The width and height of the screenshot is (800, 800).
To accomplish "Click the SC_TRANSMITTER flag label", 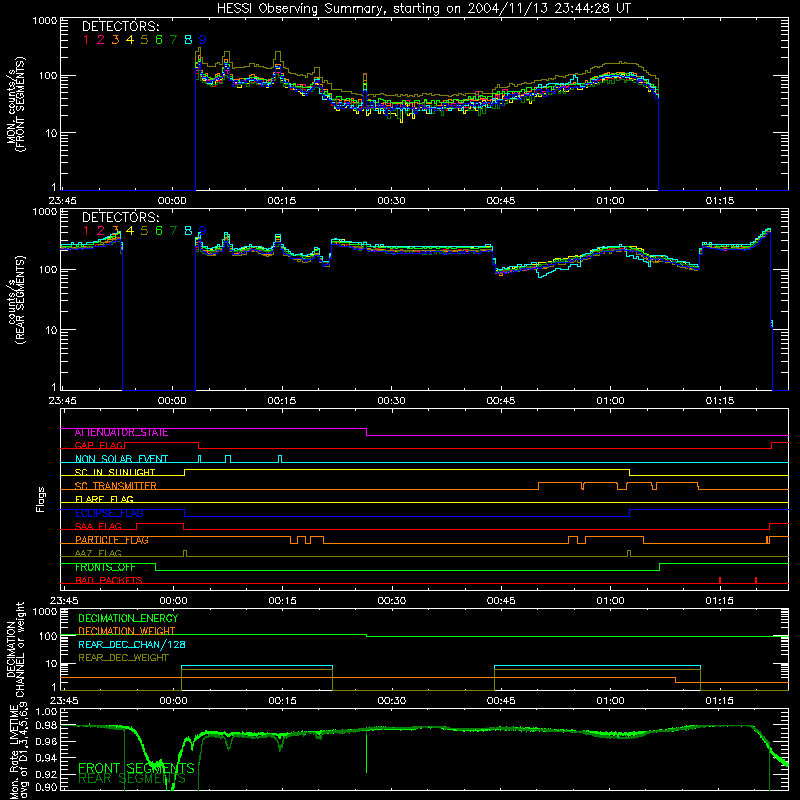I will [x=115, y=486].
